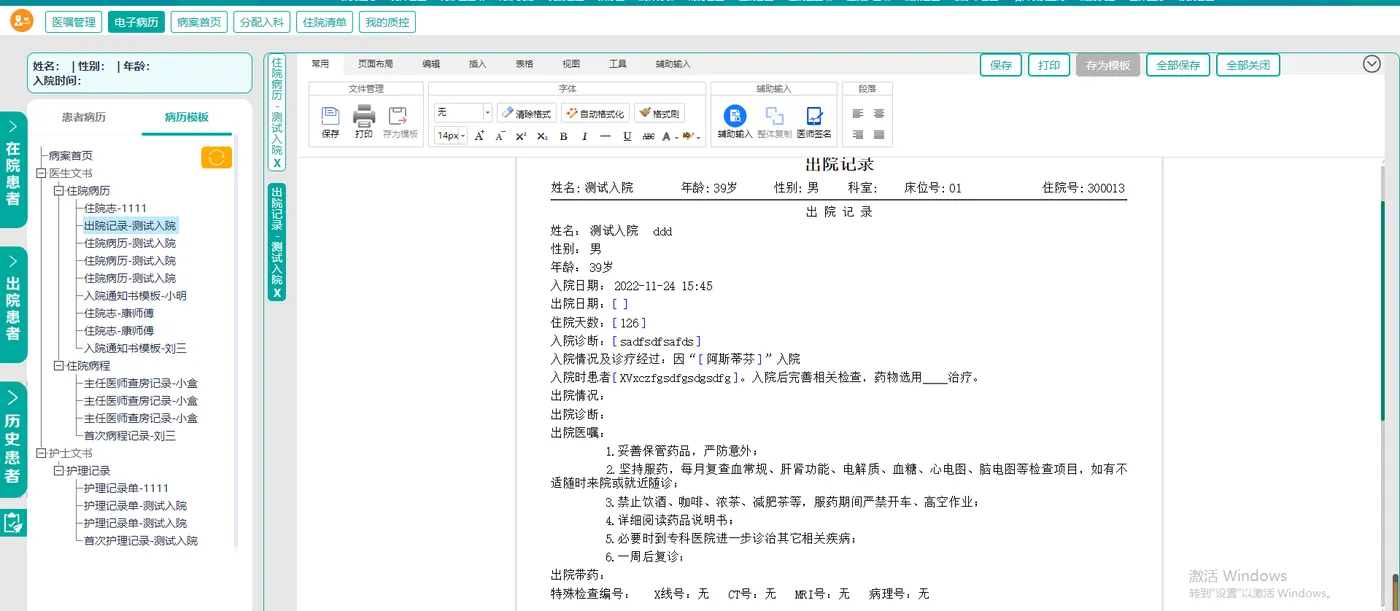
Task: Collapse the top-right circular chevron
Action: coord(1372,64)
